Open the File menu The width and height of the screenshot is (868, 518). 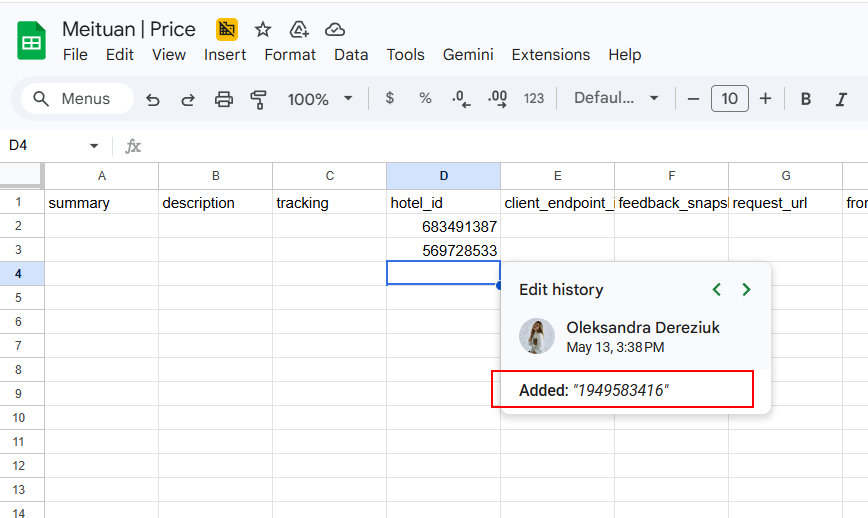(x=75, y=55)
